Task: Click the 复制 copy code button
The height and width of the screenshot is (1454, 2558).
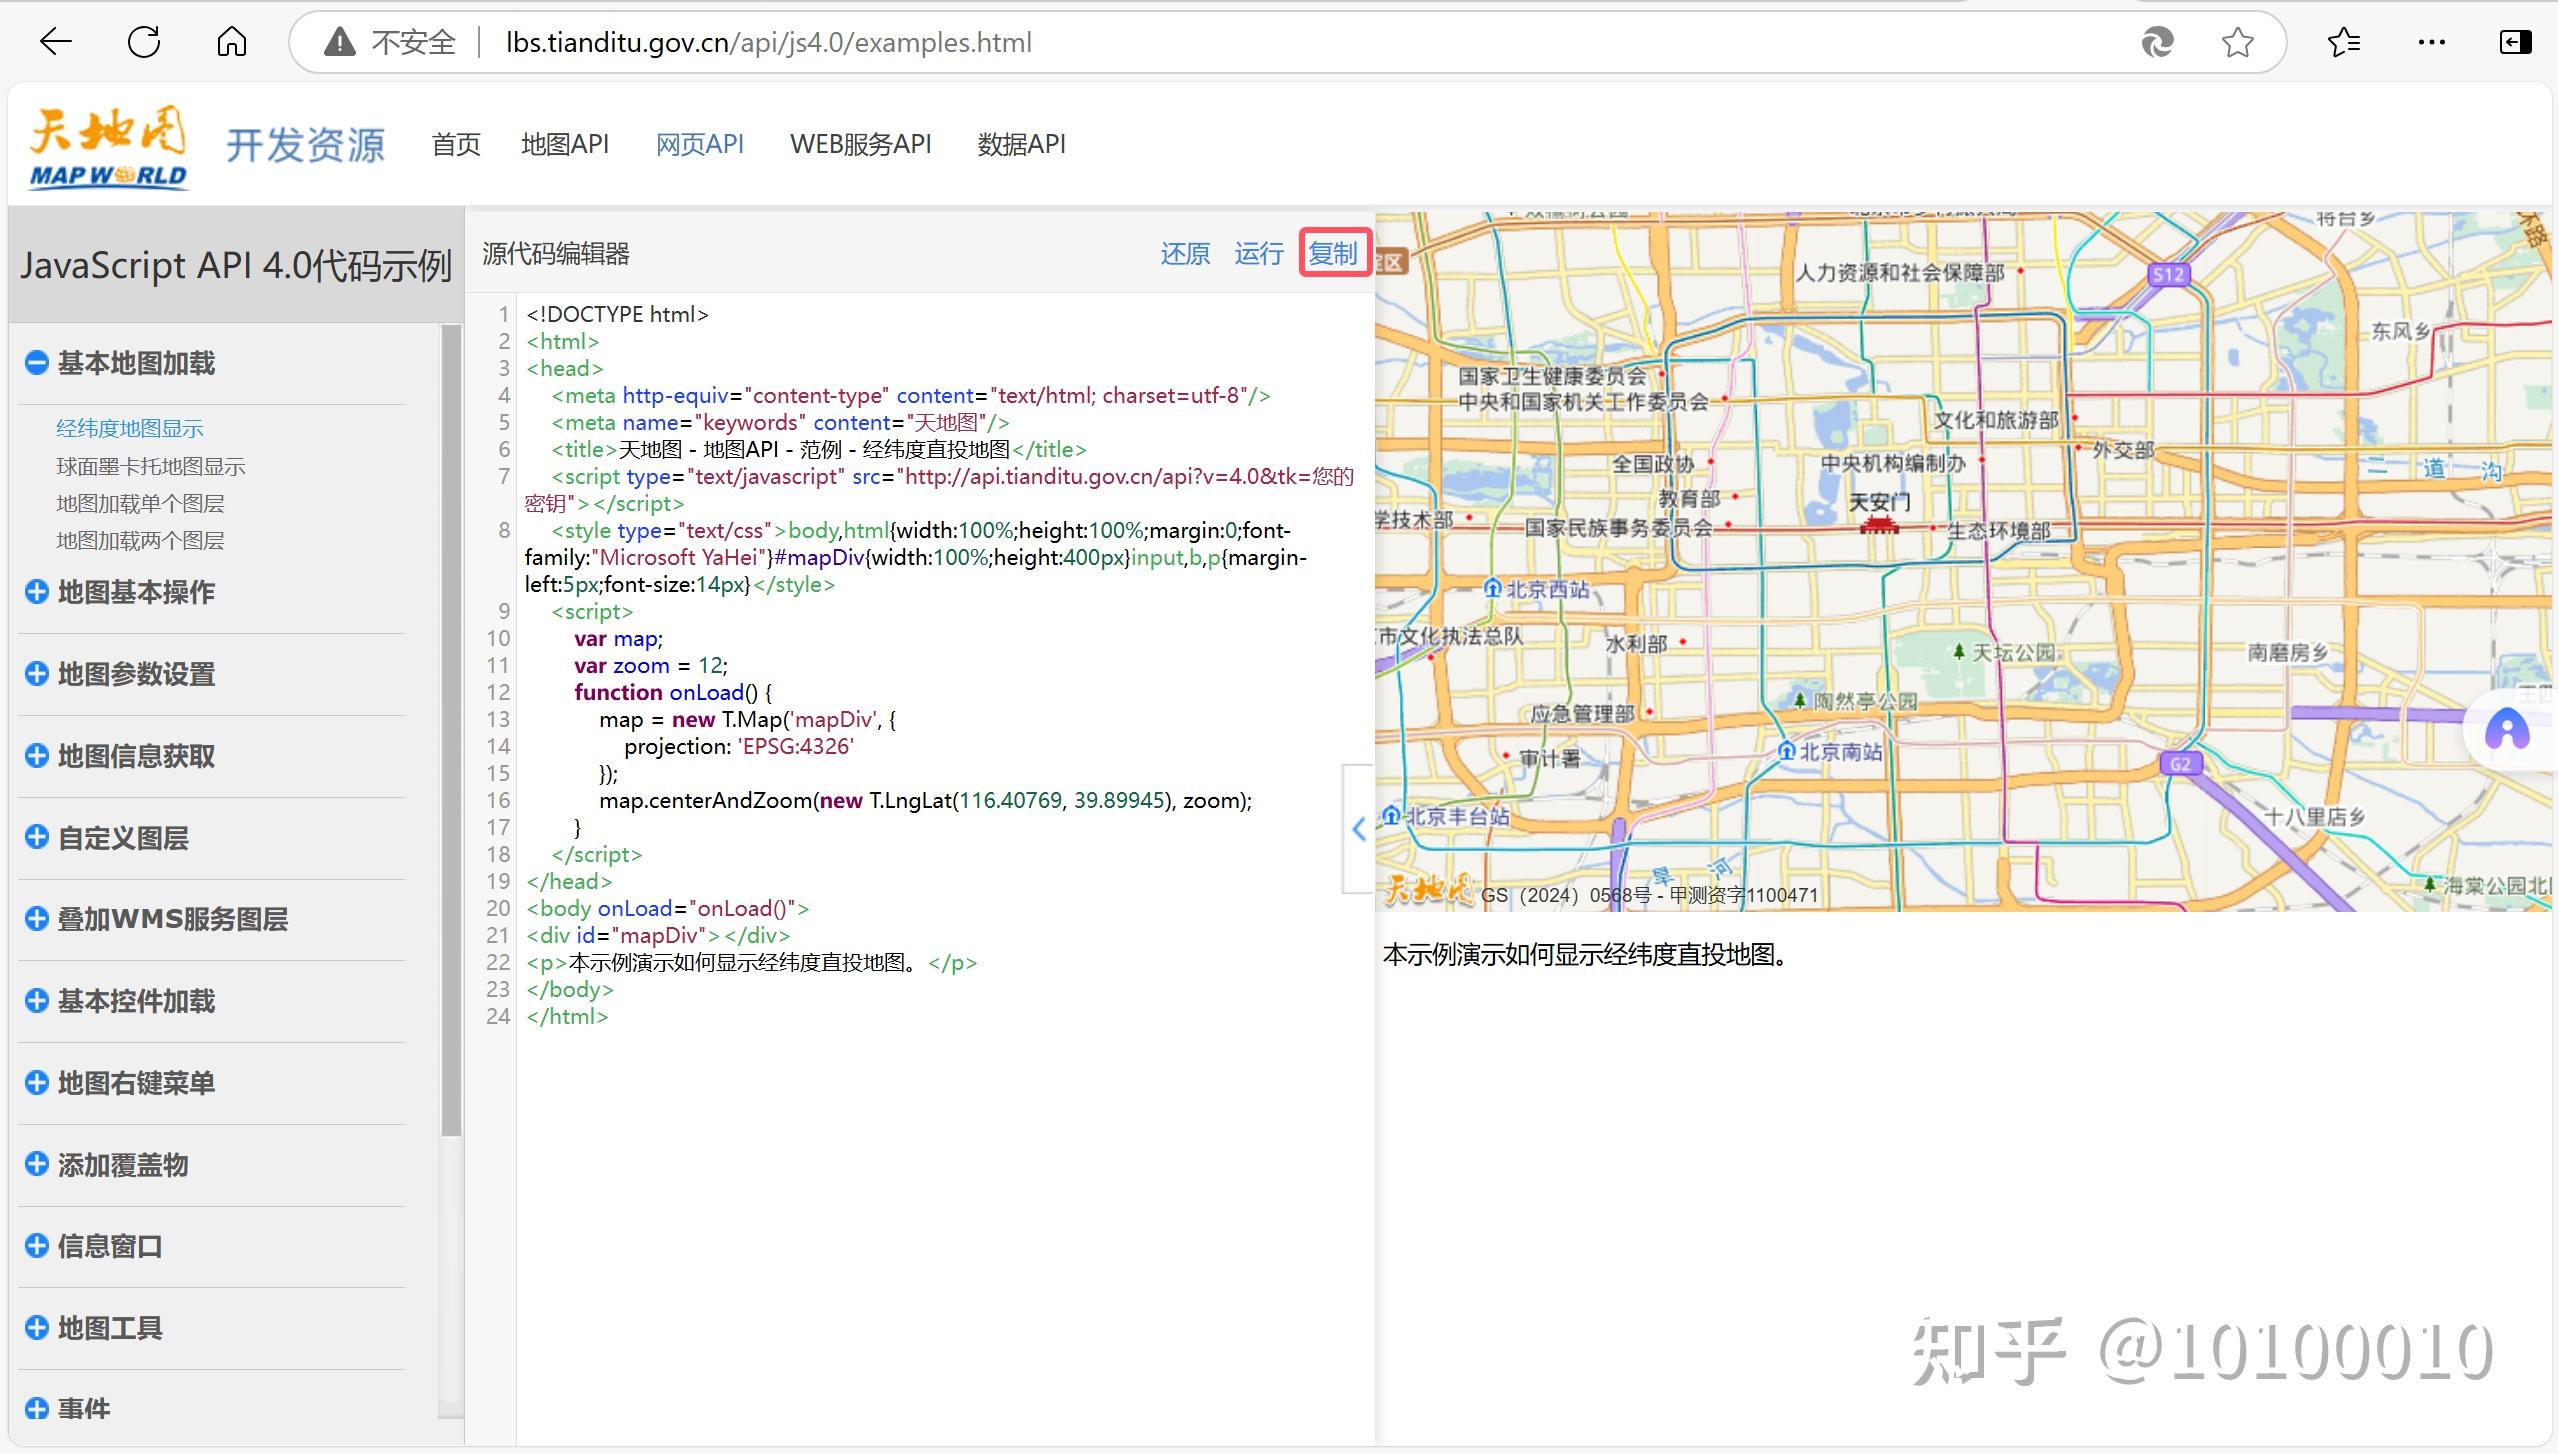Action: (1333, 253)
